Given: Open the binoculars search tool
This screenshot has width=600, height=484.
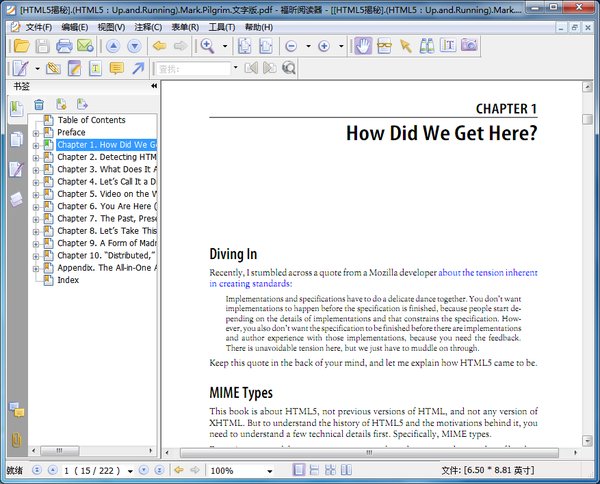Looking at the screenshot, I should [427, 46].
